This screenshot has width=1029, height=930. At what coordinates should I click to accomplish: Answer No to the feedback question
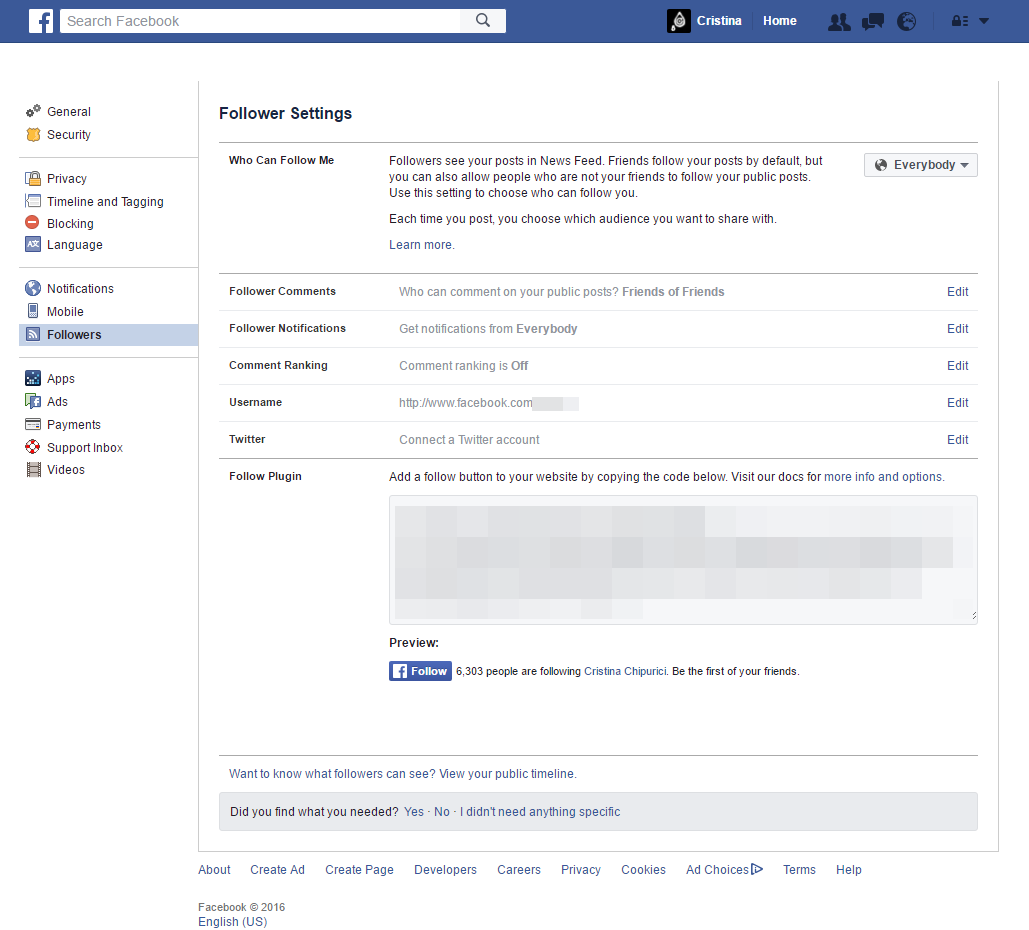(442, 812)
